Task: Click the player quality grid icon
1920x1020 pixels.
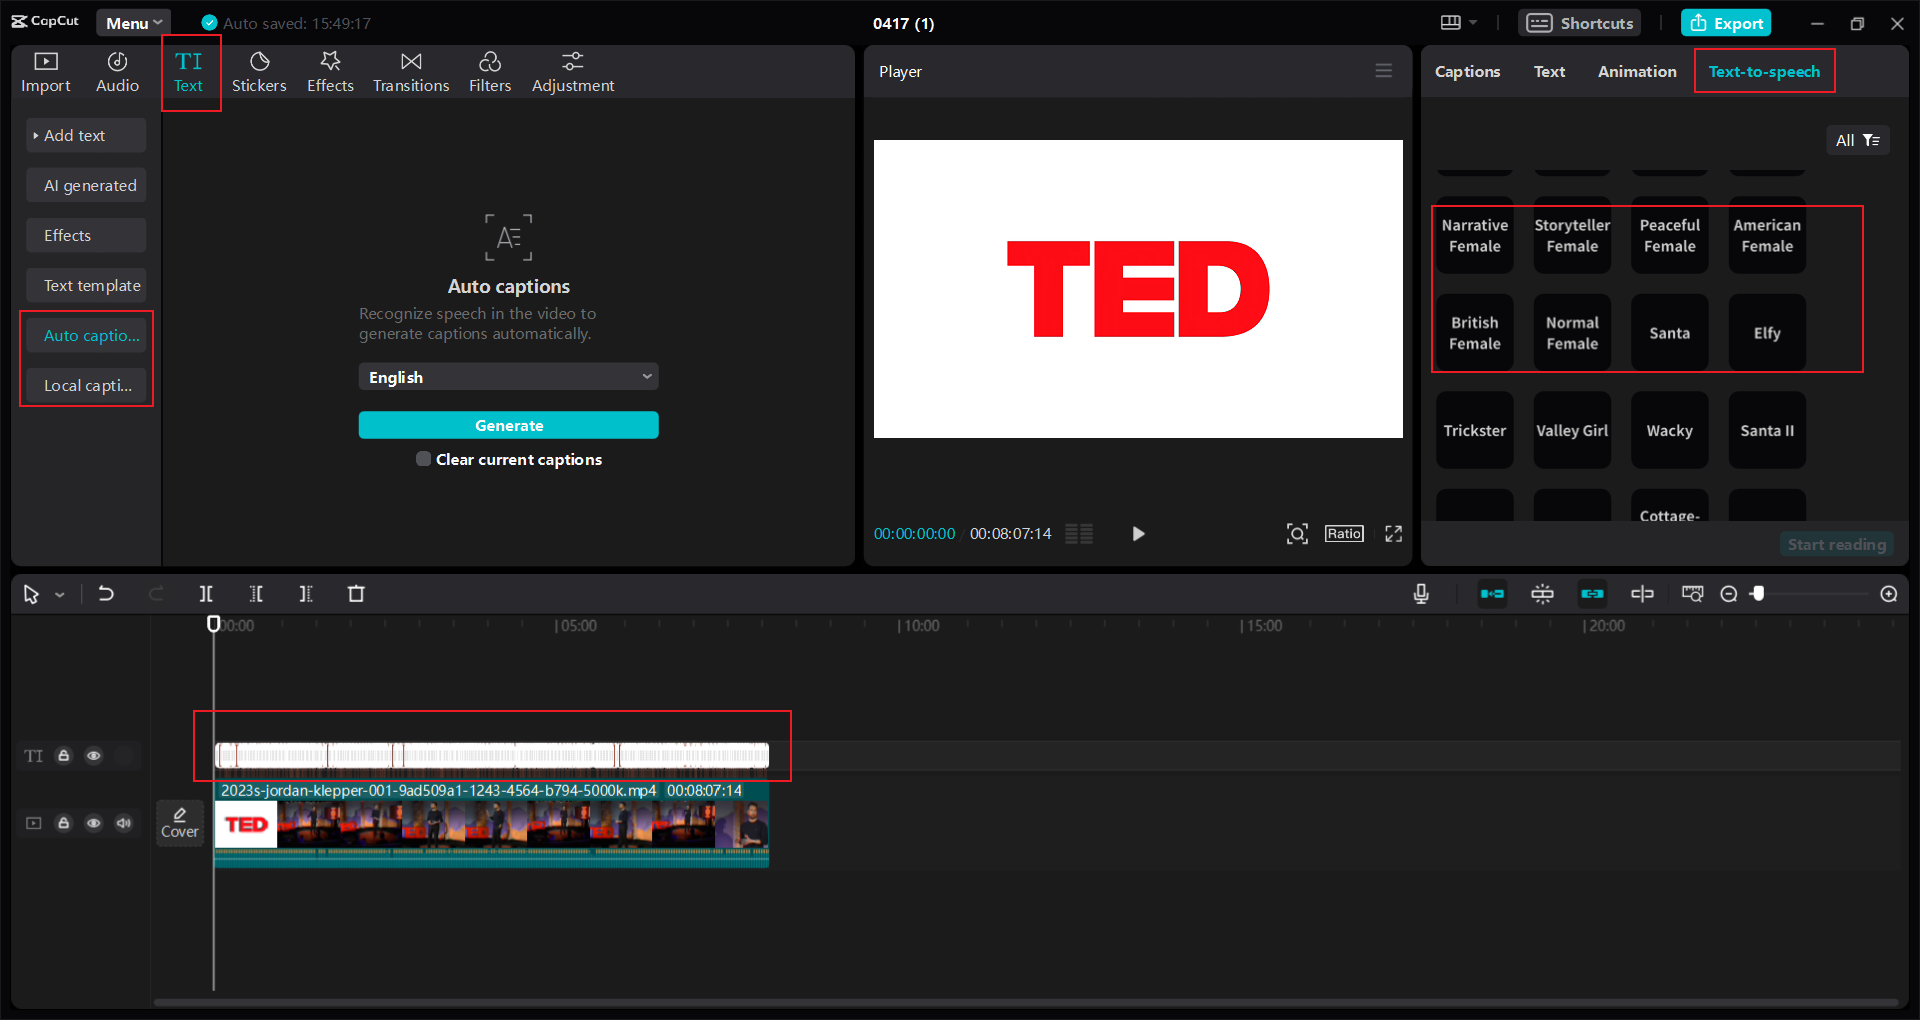Action: point(1079,534)
